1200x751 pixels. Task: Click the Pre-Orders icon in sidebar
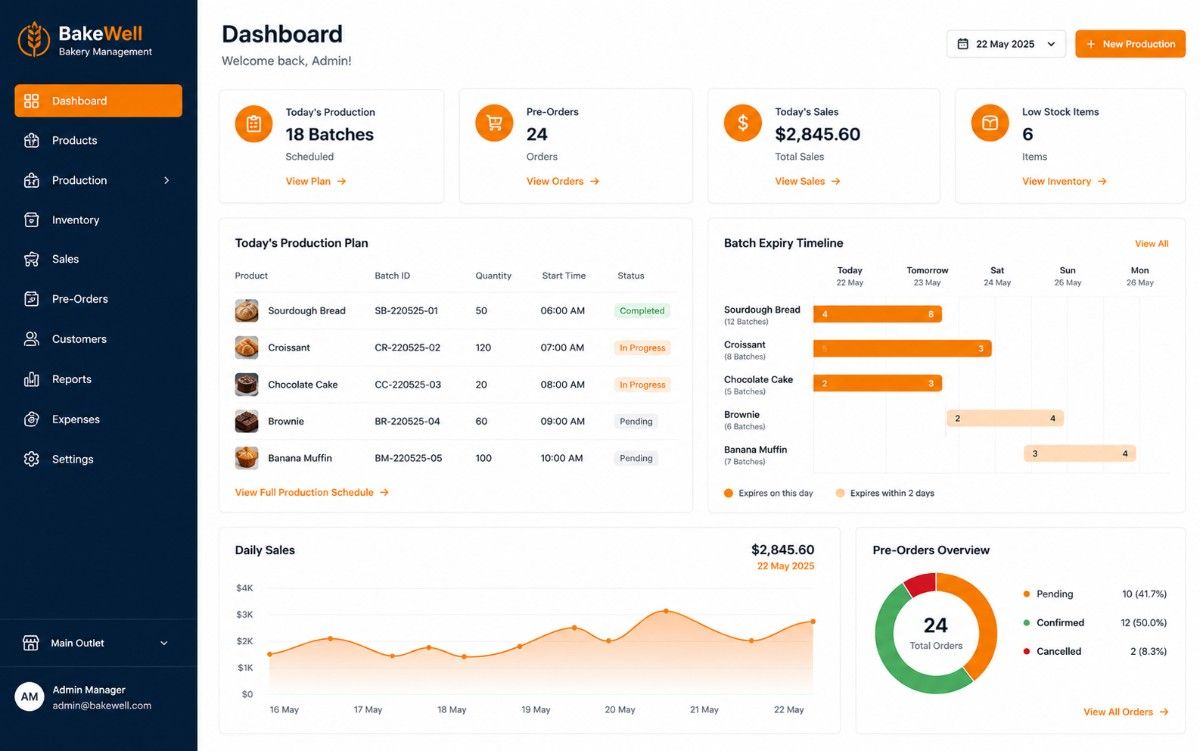pyautogui.click(x=31, y=299)
